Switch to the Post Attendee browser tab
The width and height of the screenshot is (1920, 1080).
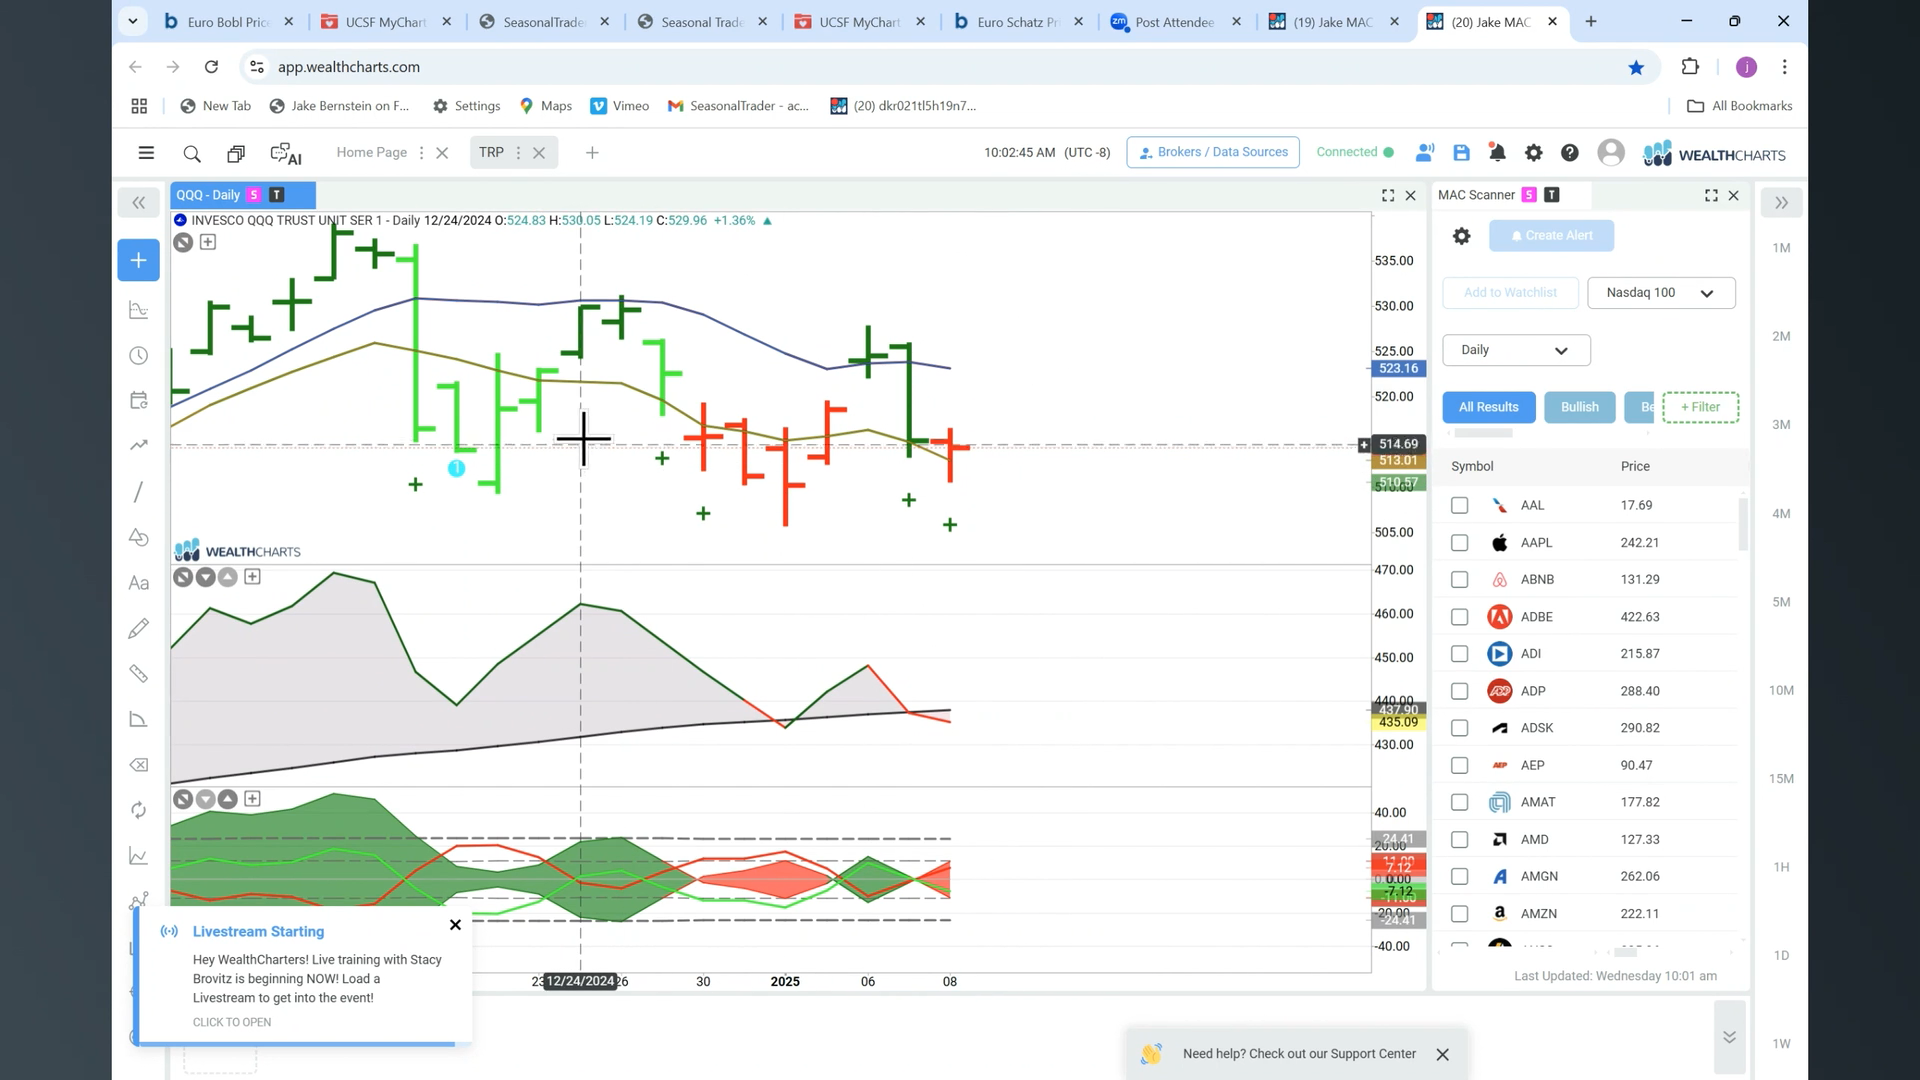click(x=1174, y=22)
